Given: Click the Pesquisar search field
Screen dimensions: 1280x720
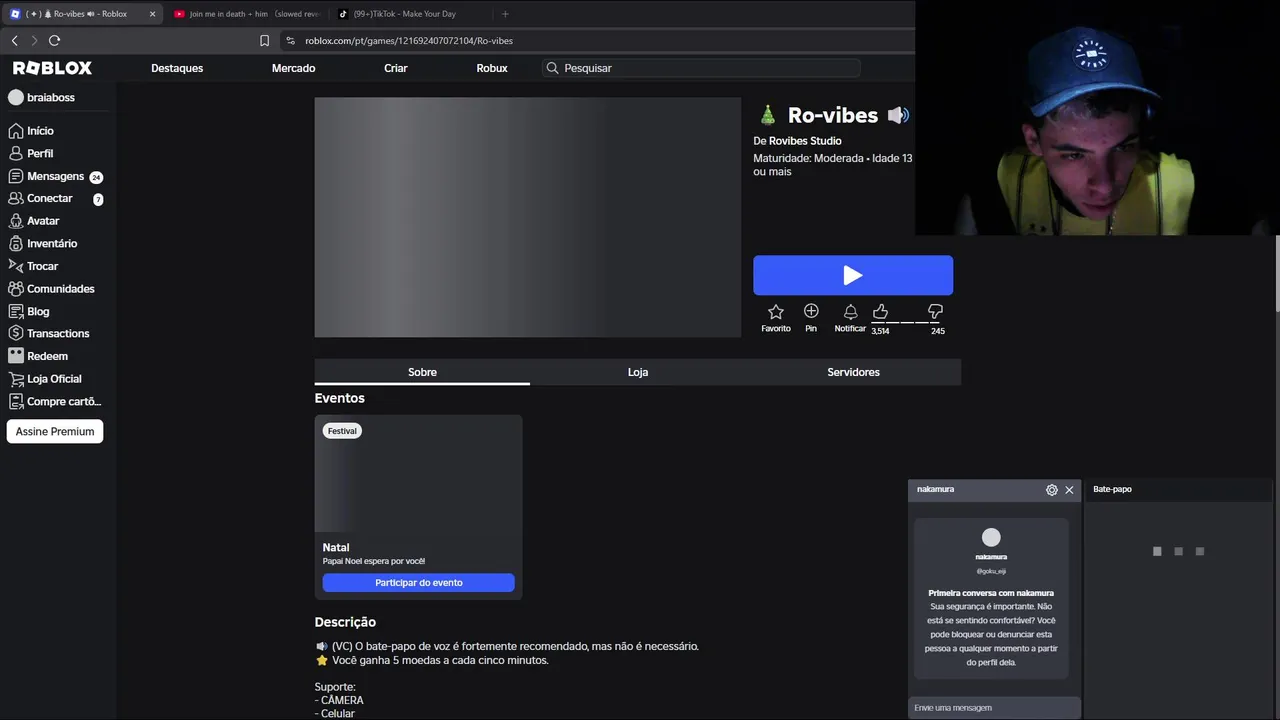Looking at the screenshot, I should click(x=701, y=68).
